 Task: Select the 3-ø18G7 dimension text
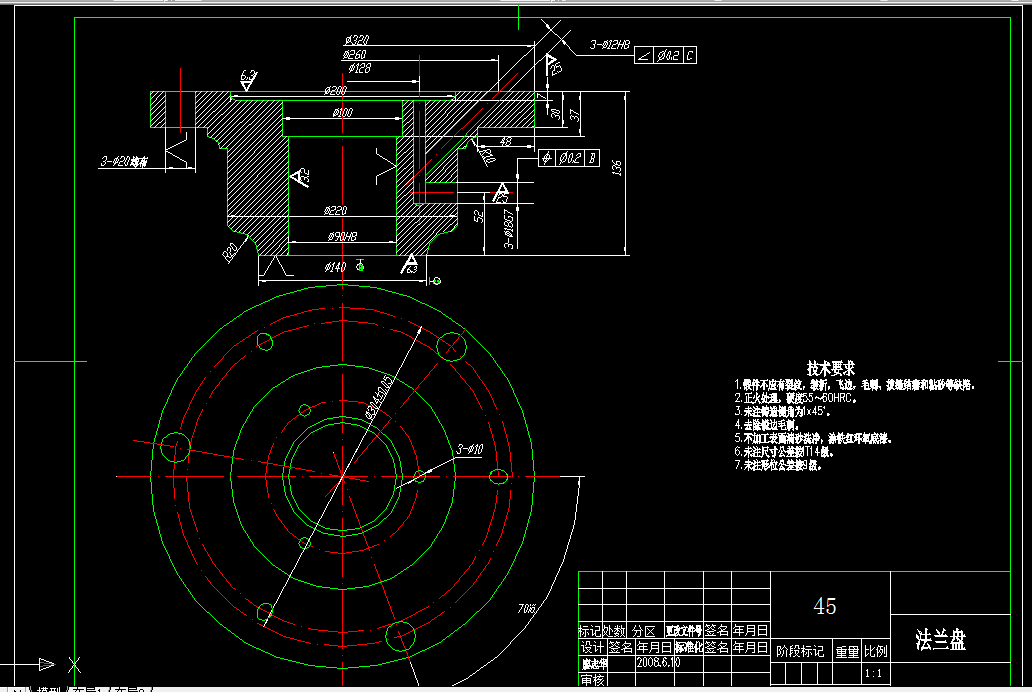pyautogui.click(x=509, y=228)
